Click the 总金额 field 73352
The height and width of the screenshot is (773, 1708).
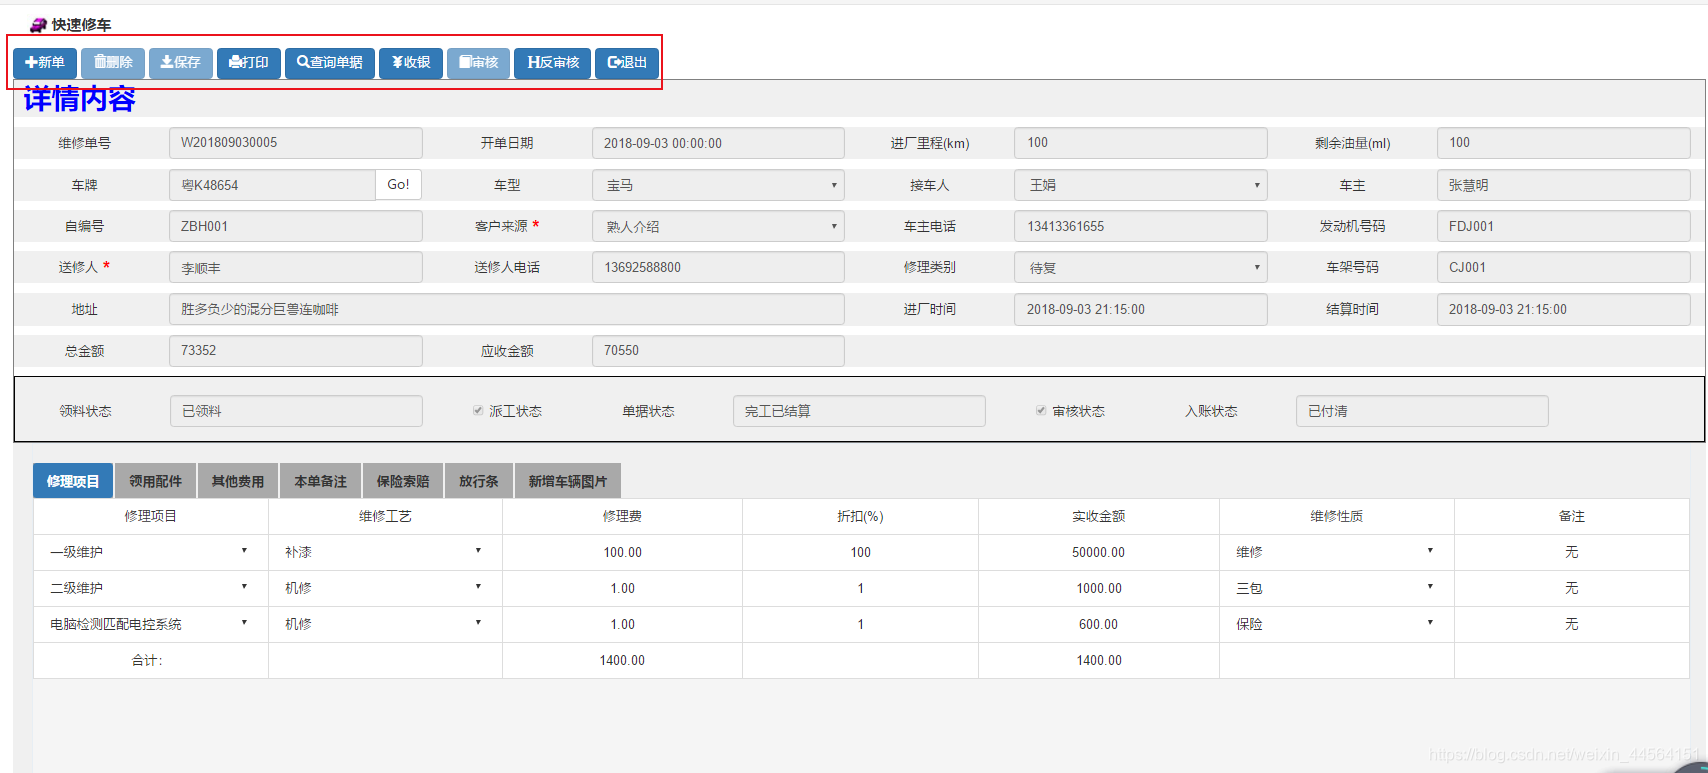pyautogui.click(x=296, y=351)
